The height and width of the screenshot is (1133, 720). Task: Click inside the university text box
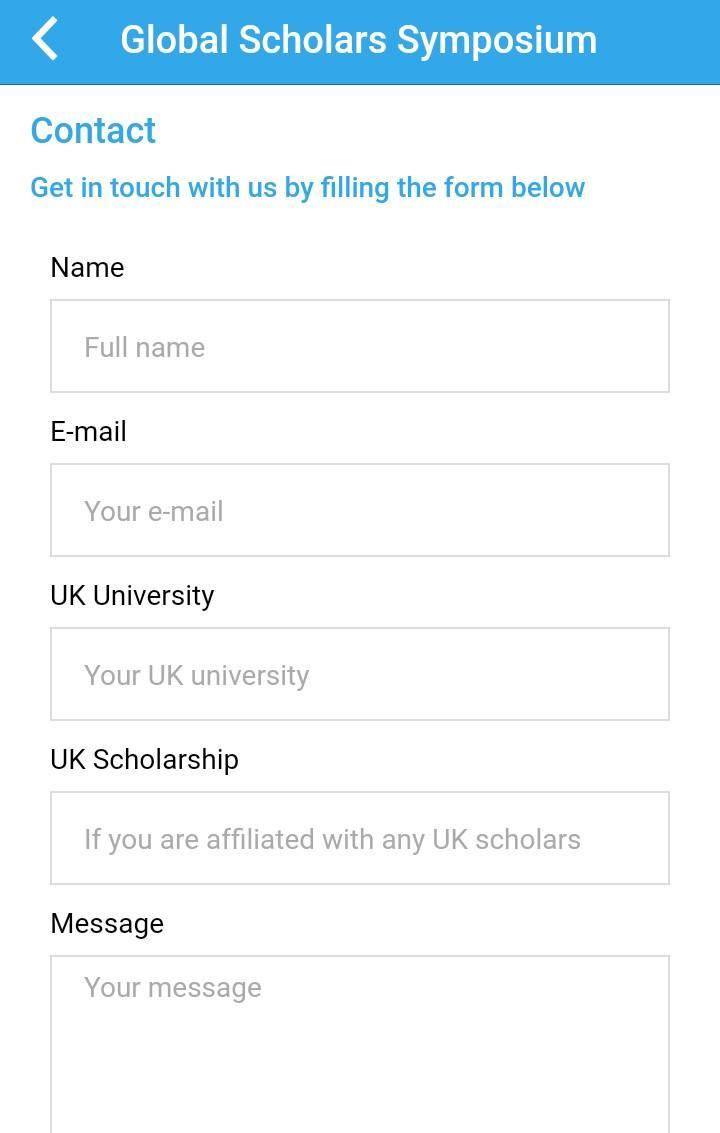click(360, 674)
